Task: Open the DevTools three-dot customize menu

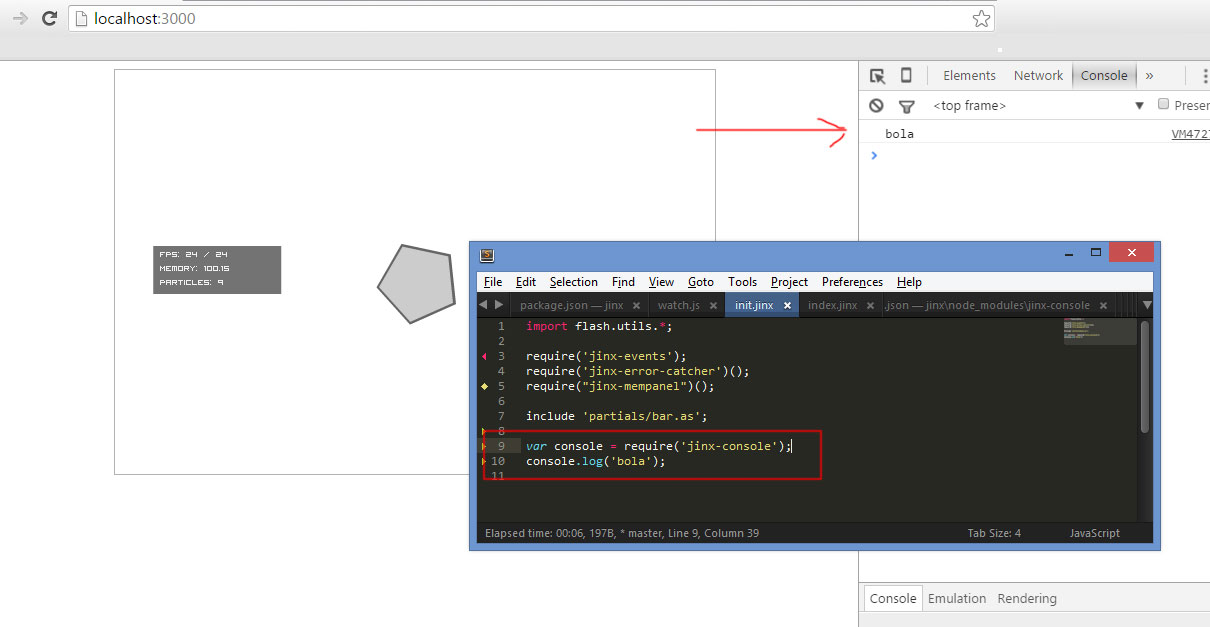Action: [x=1205, y=75]
